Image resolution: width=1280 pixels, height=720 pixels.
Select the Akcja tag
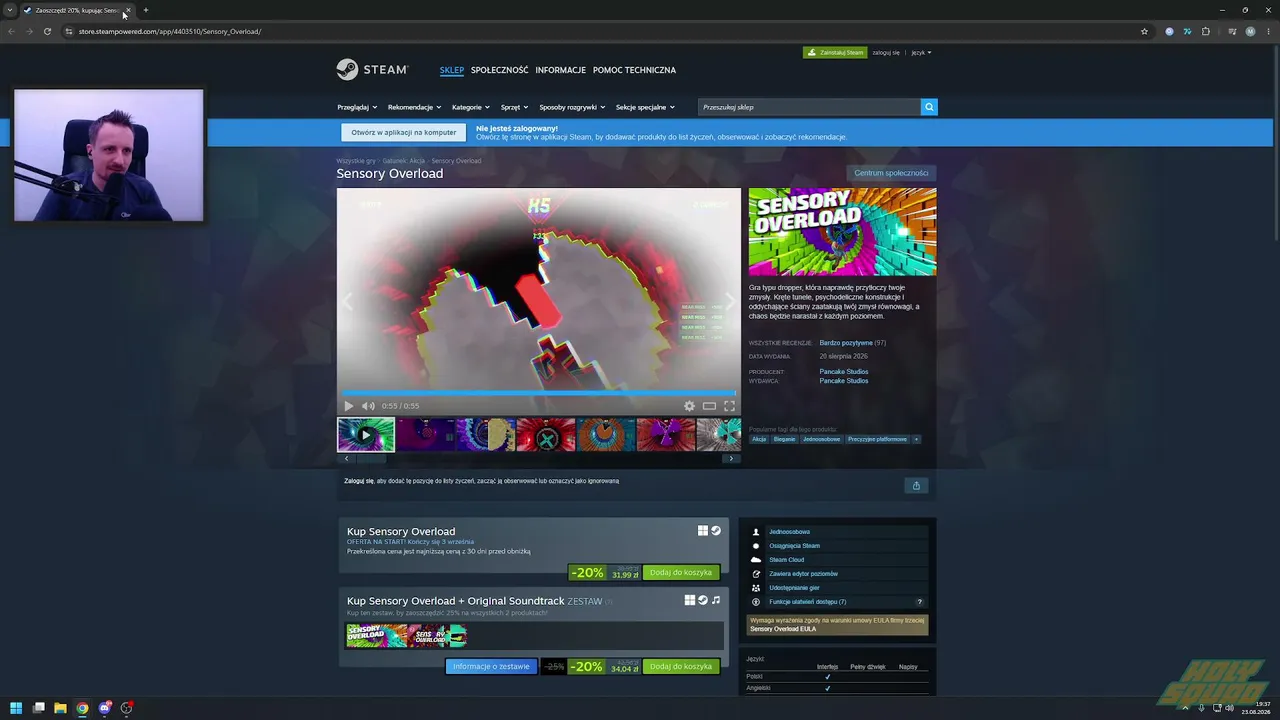click(x=759, y=439)
